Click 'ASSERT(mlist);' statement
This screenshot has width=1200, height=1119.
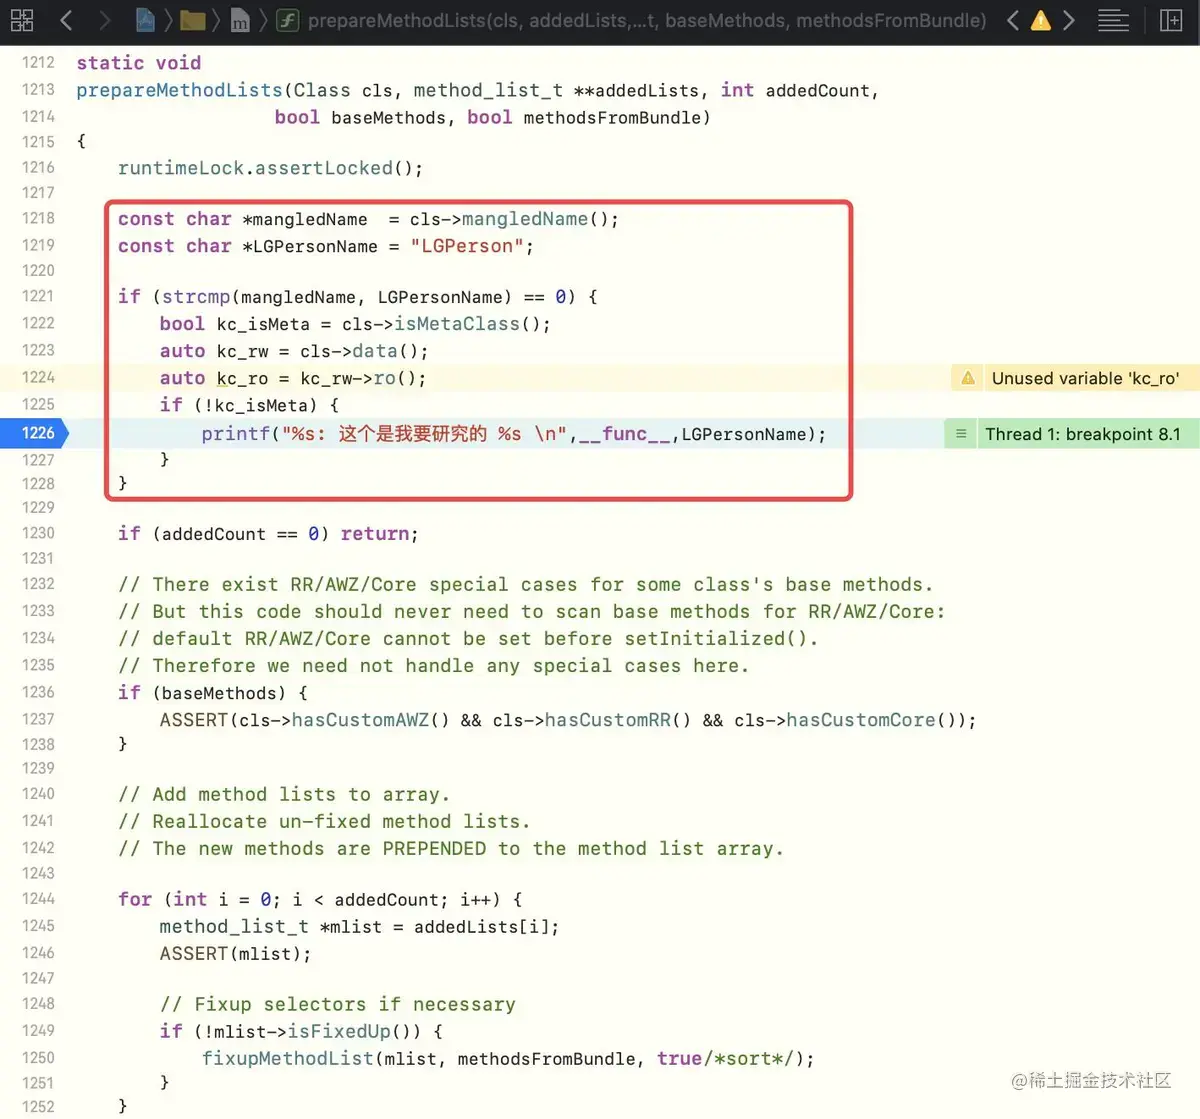coord(235,954)
